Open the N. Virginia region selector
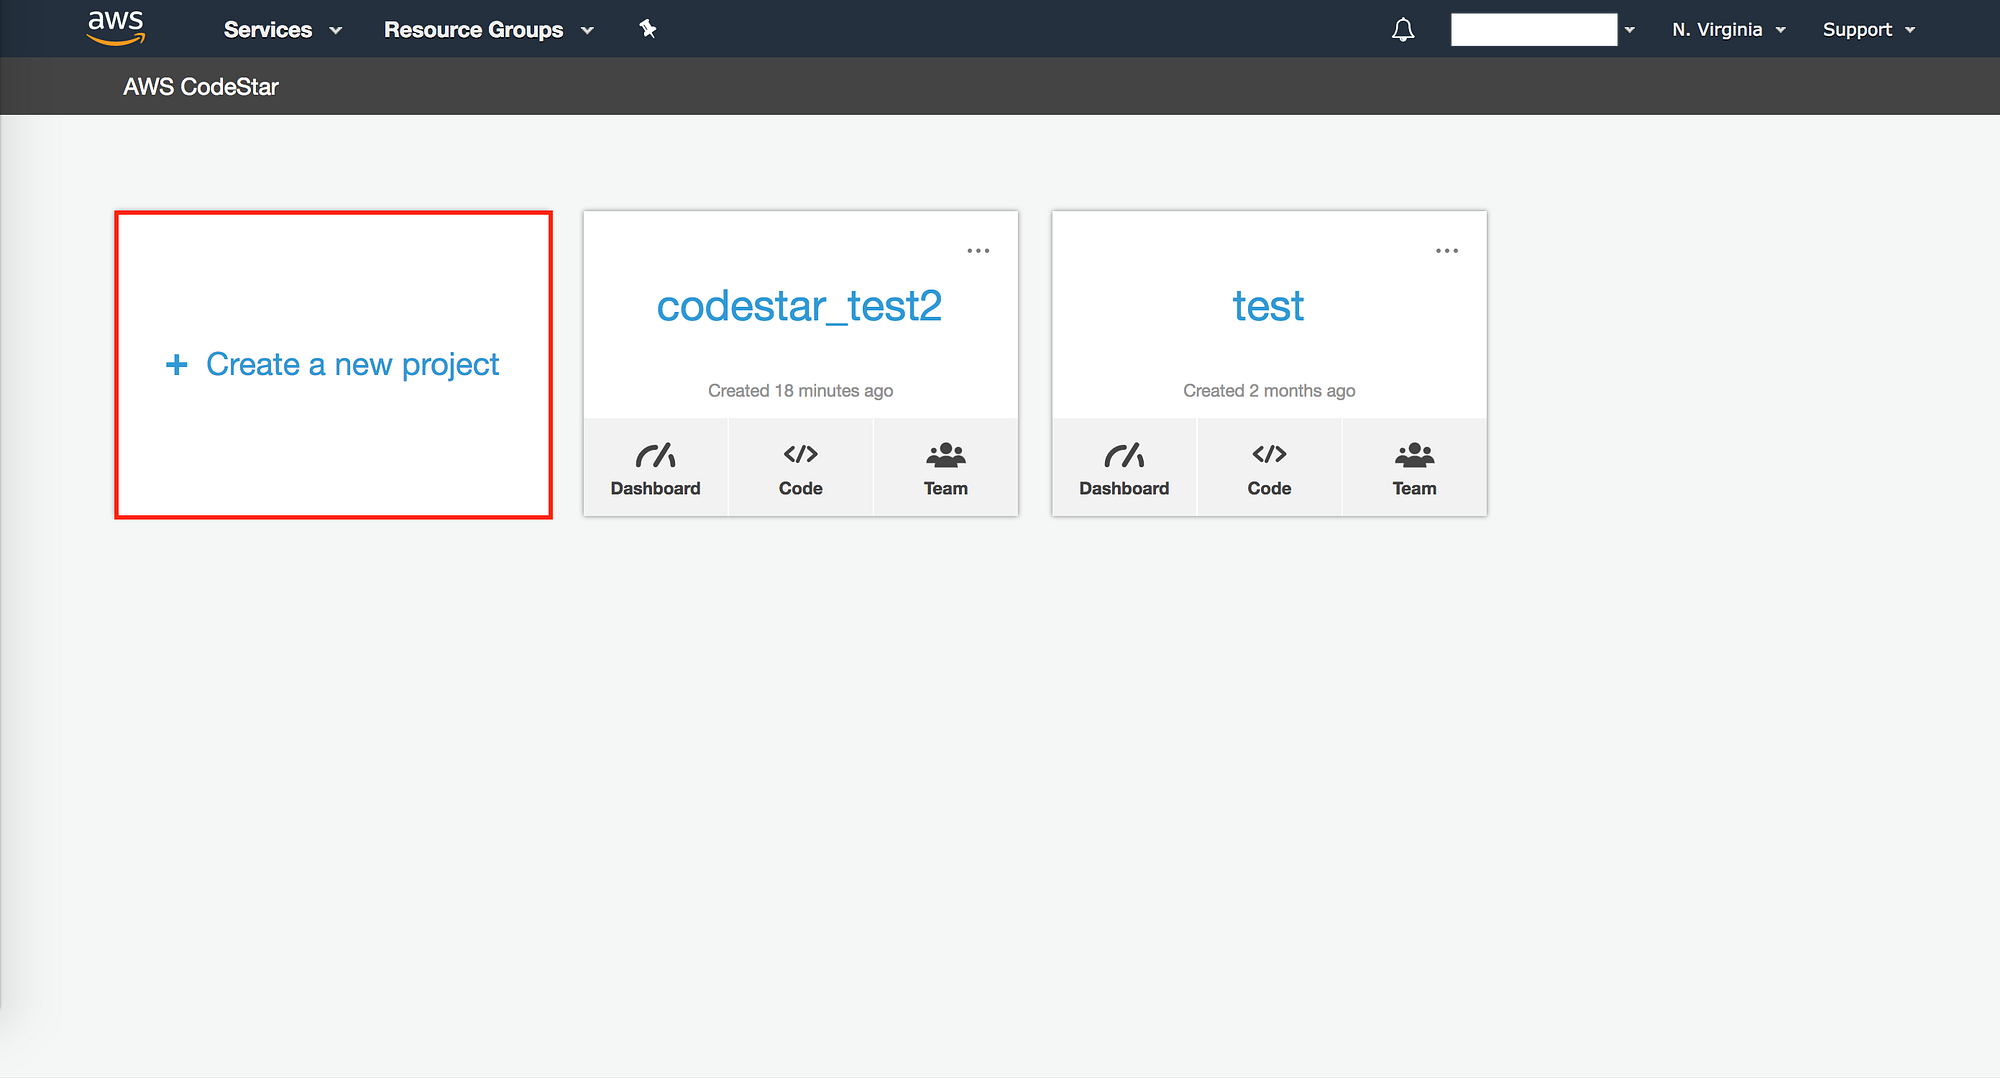Screen dimensions: 2000x1078 [x=1727, y=29]
